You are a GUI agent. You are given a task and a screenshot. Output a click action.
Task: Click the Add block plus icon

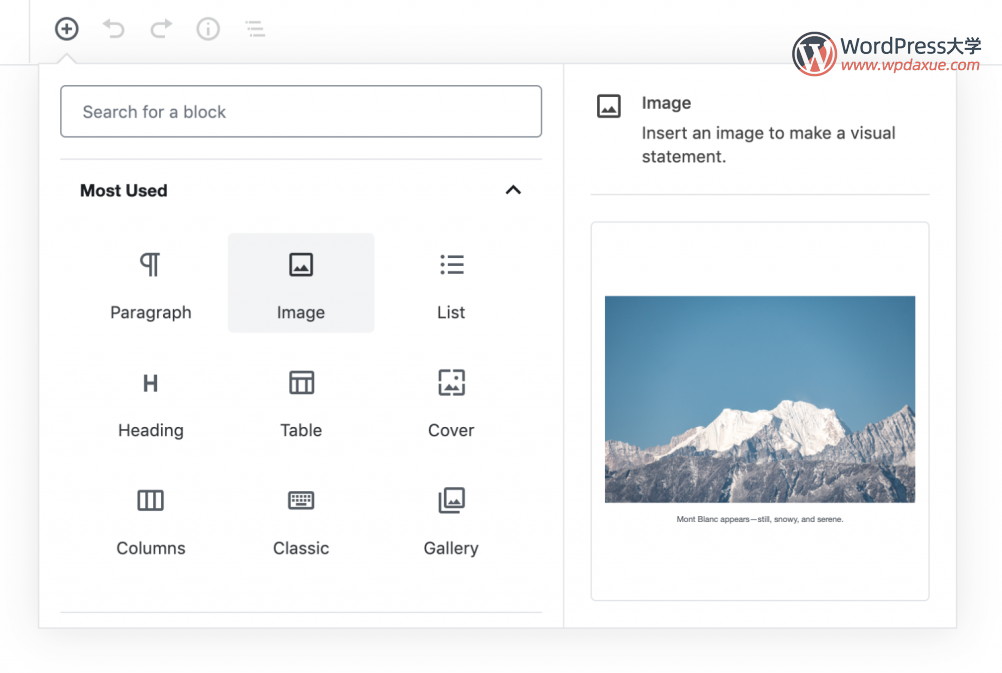click(x=67, y=29)
